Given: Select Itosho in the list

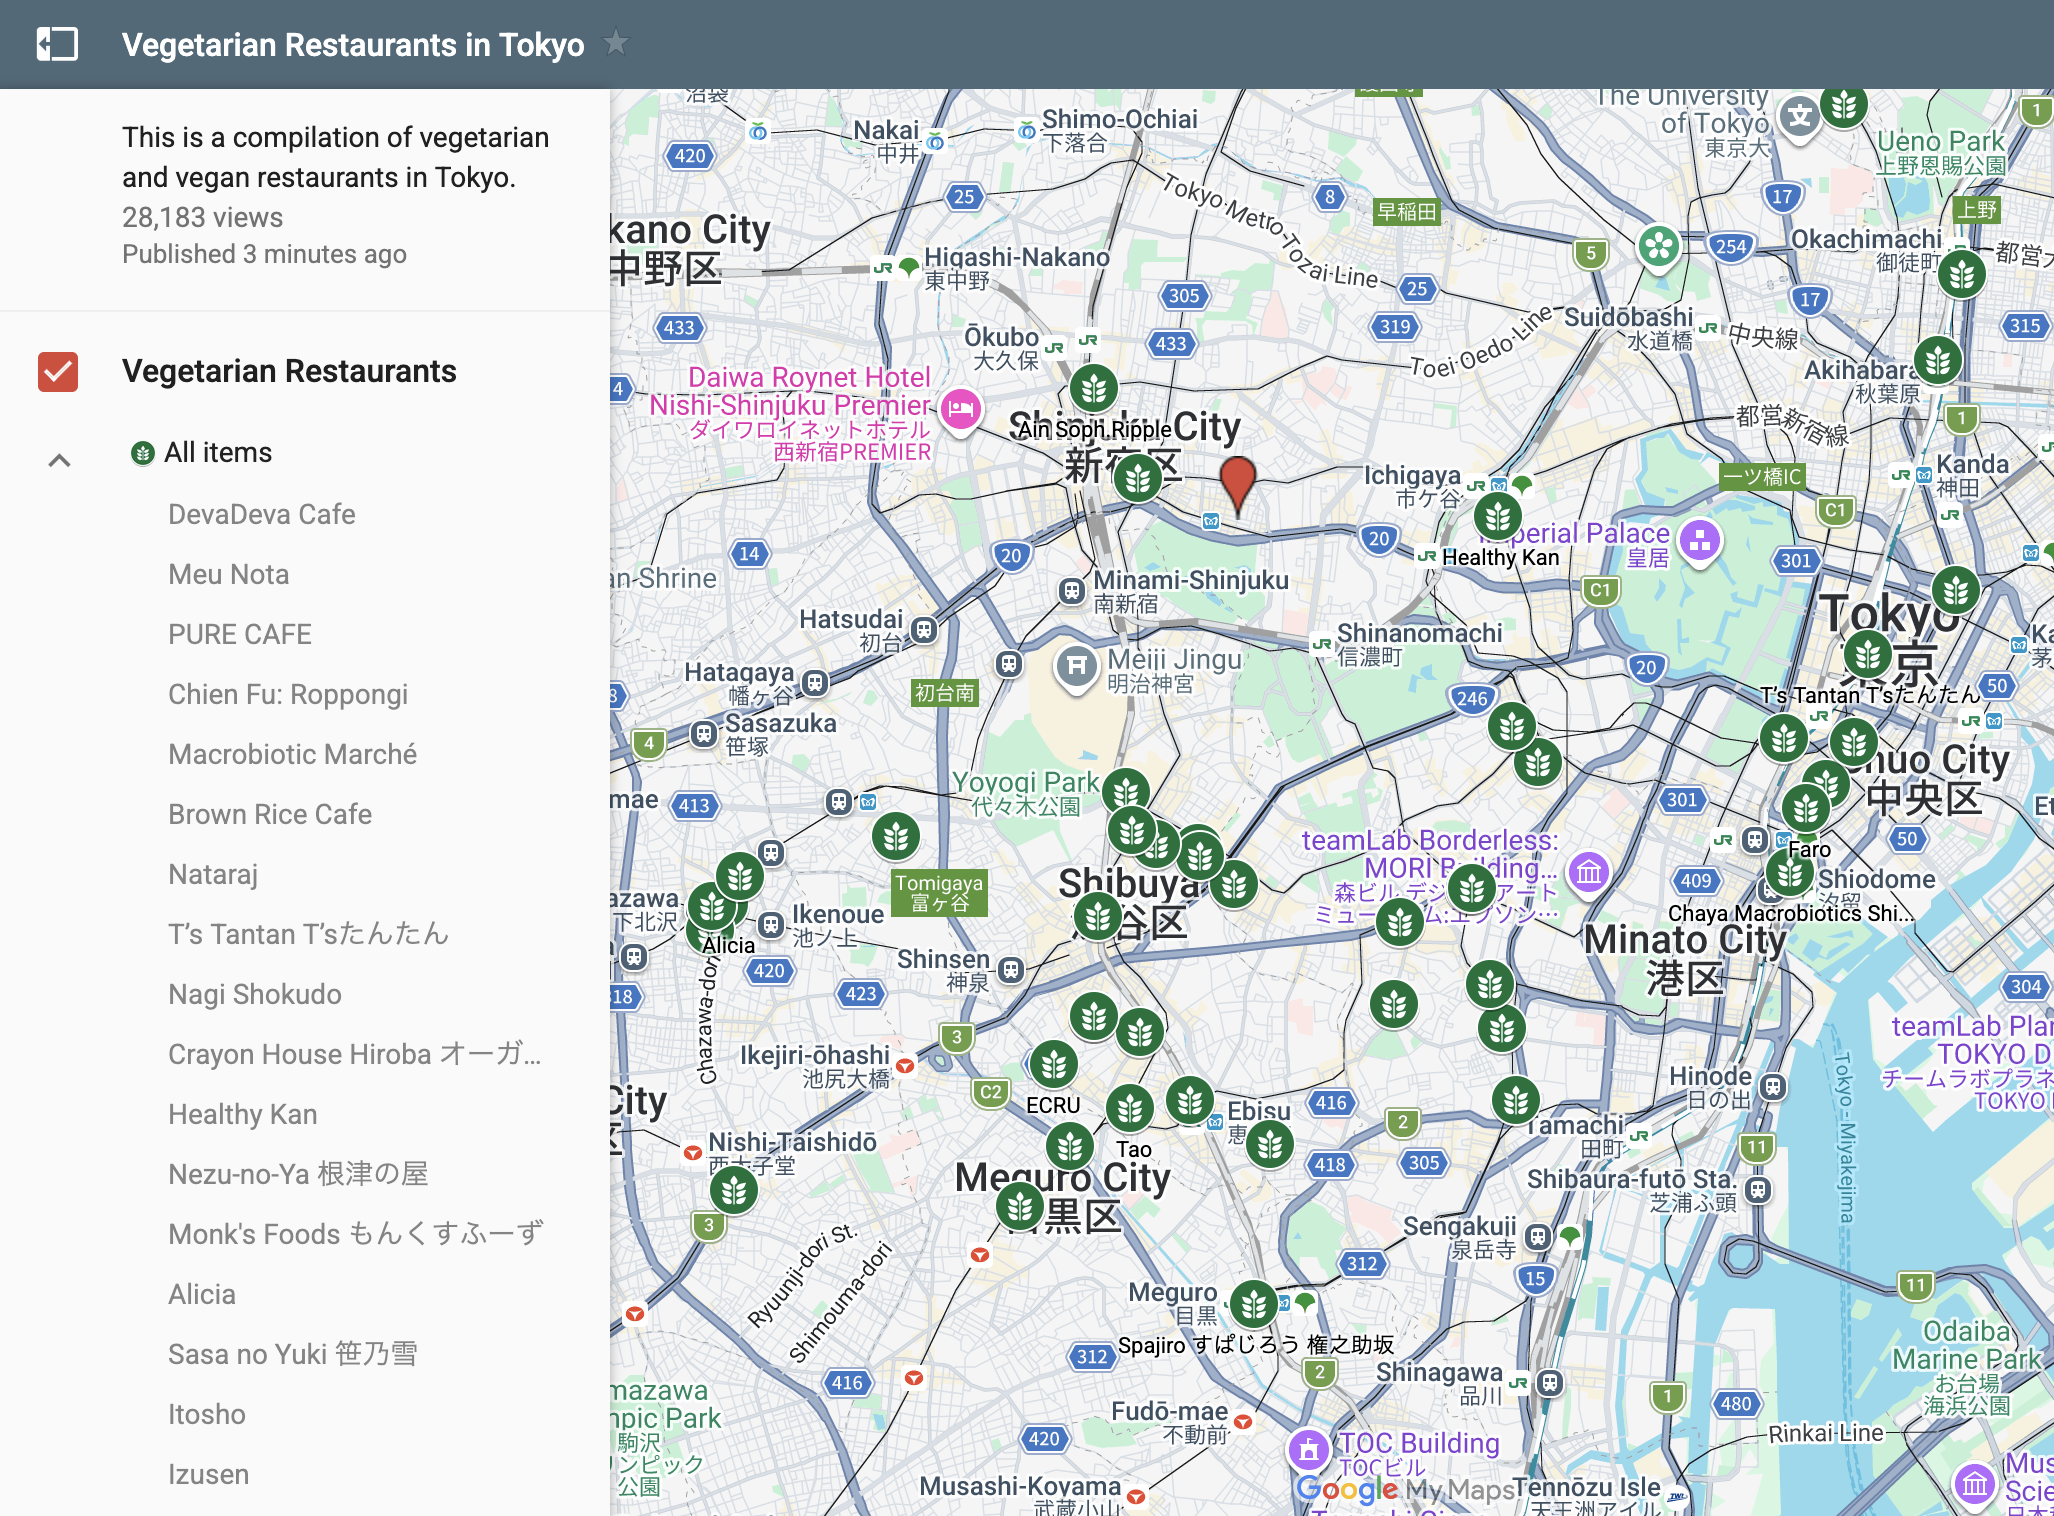Looking at the screenshot, I should click(x=207, y=1414).
